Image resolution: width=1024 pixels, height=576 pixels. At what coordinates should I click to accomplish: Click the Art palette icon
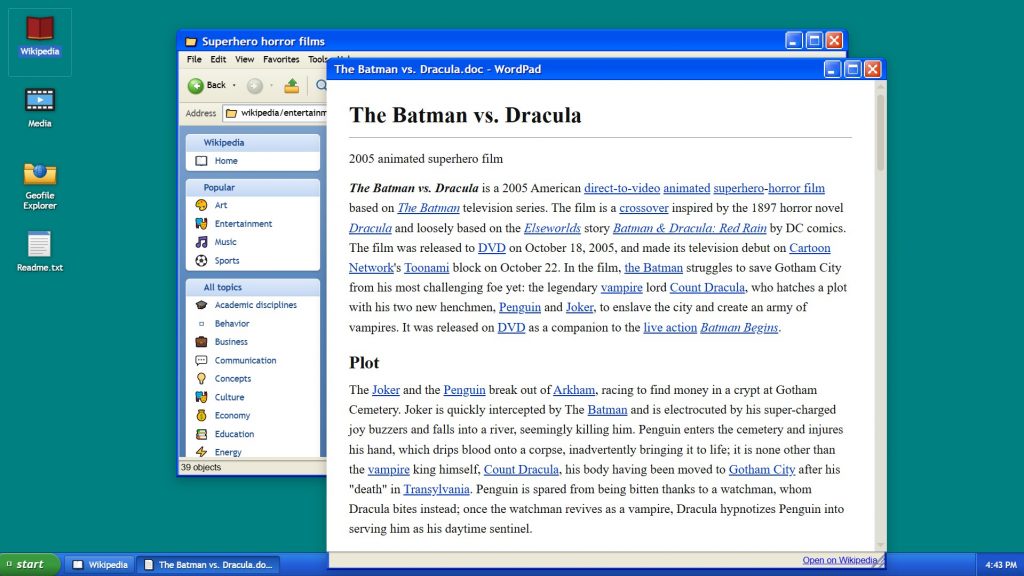(201, 205)
